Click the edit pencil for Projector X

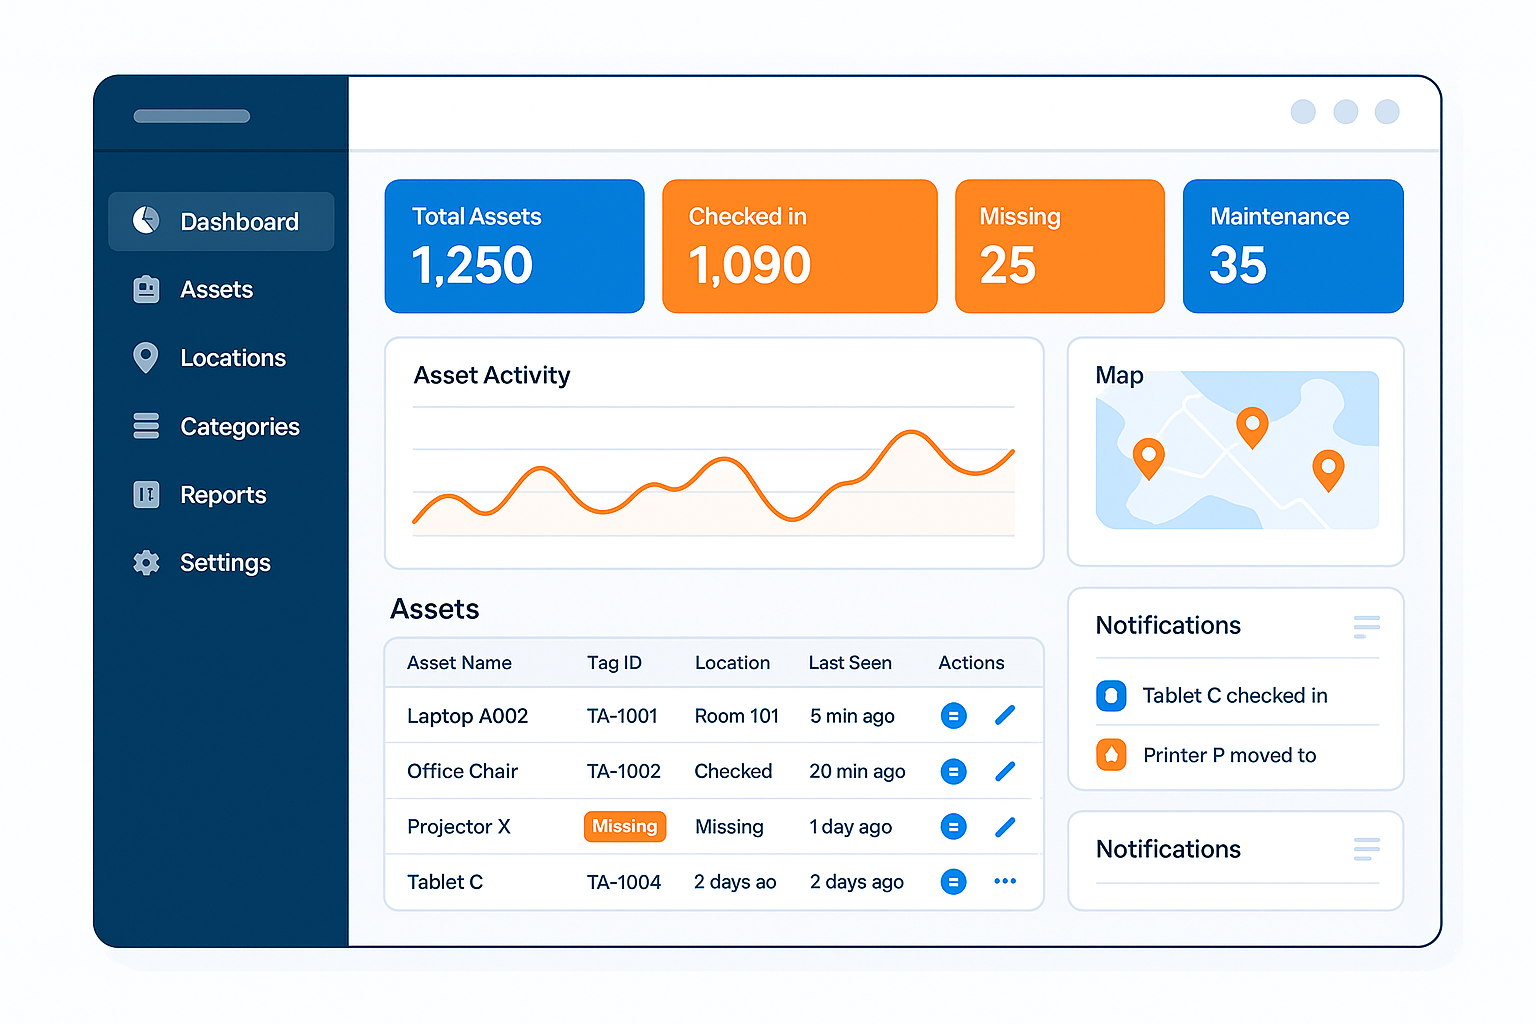click(x=1005, y=827)
